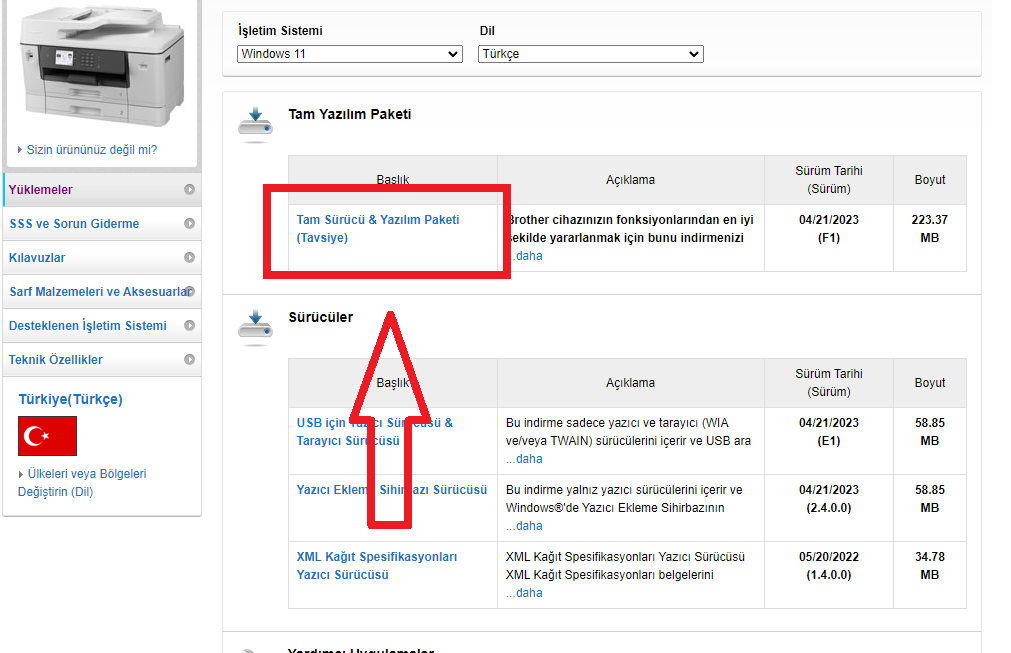Expand ...daha under XML Kağıt Spesifikasyonları description
1011x653 pixels.
524,593
